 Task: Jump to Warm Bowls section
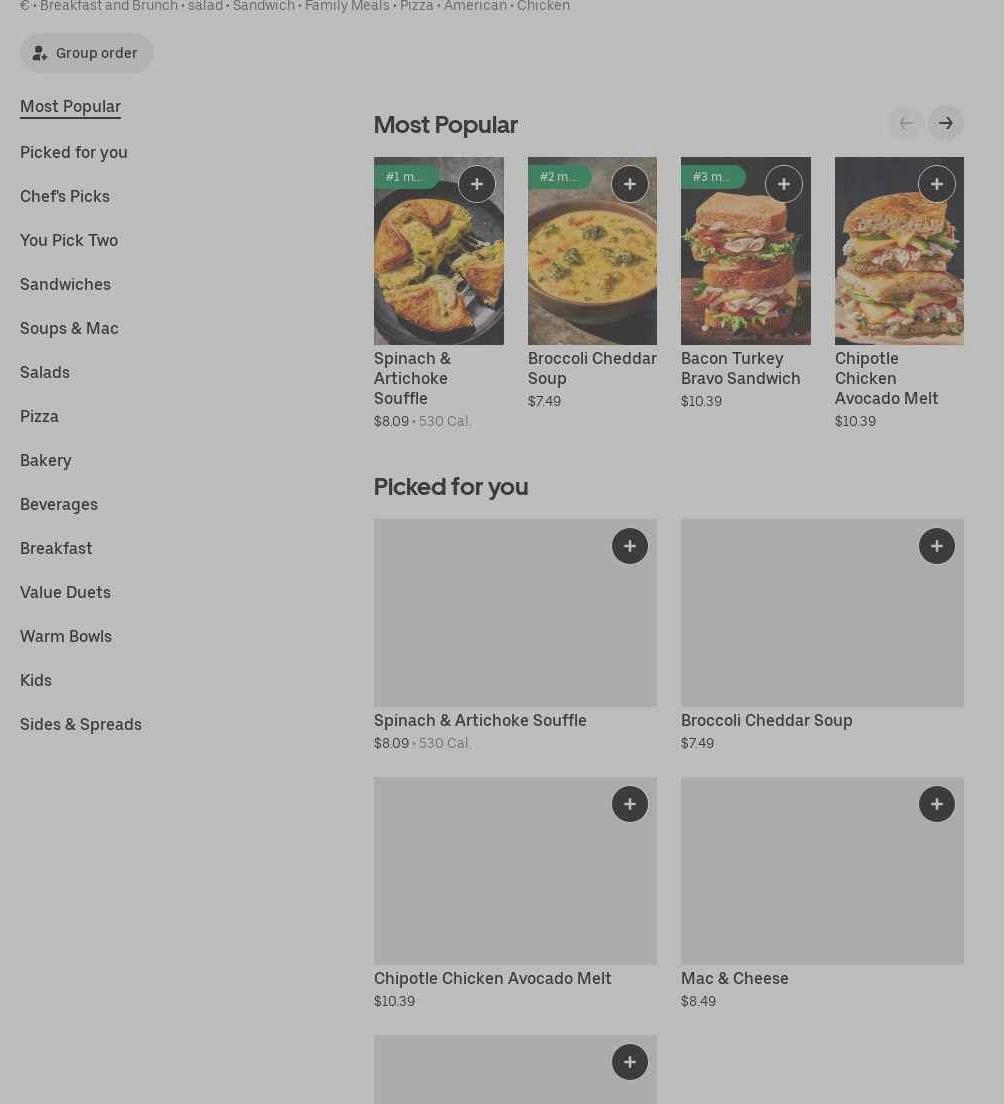[66, 636]
